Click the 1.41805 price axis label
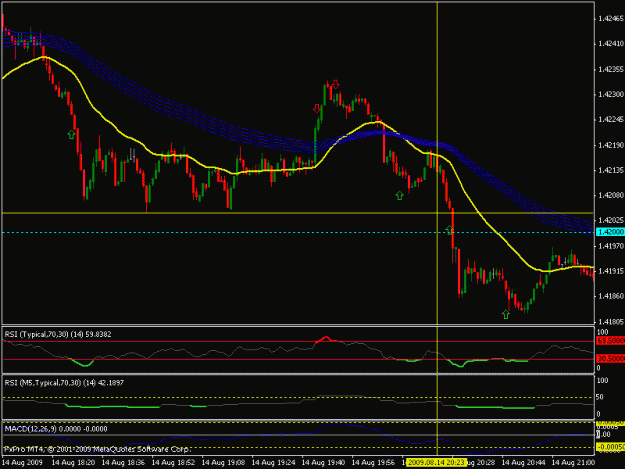 pyautogui.click(x=611, y=321)
